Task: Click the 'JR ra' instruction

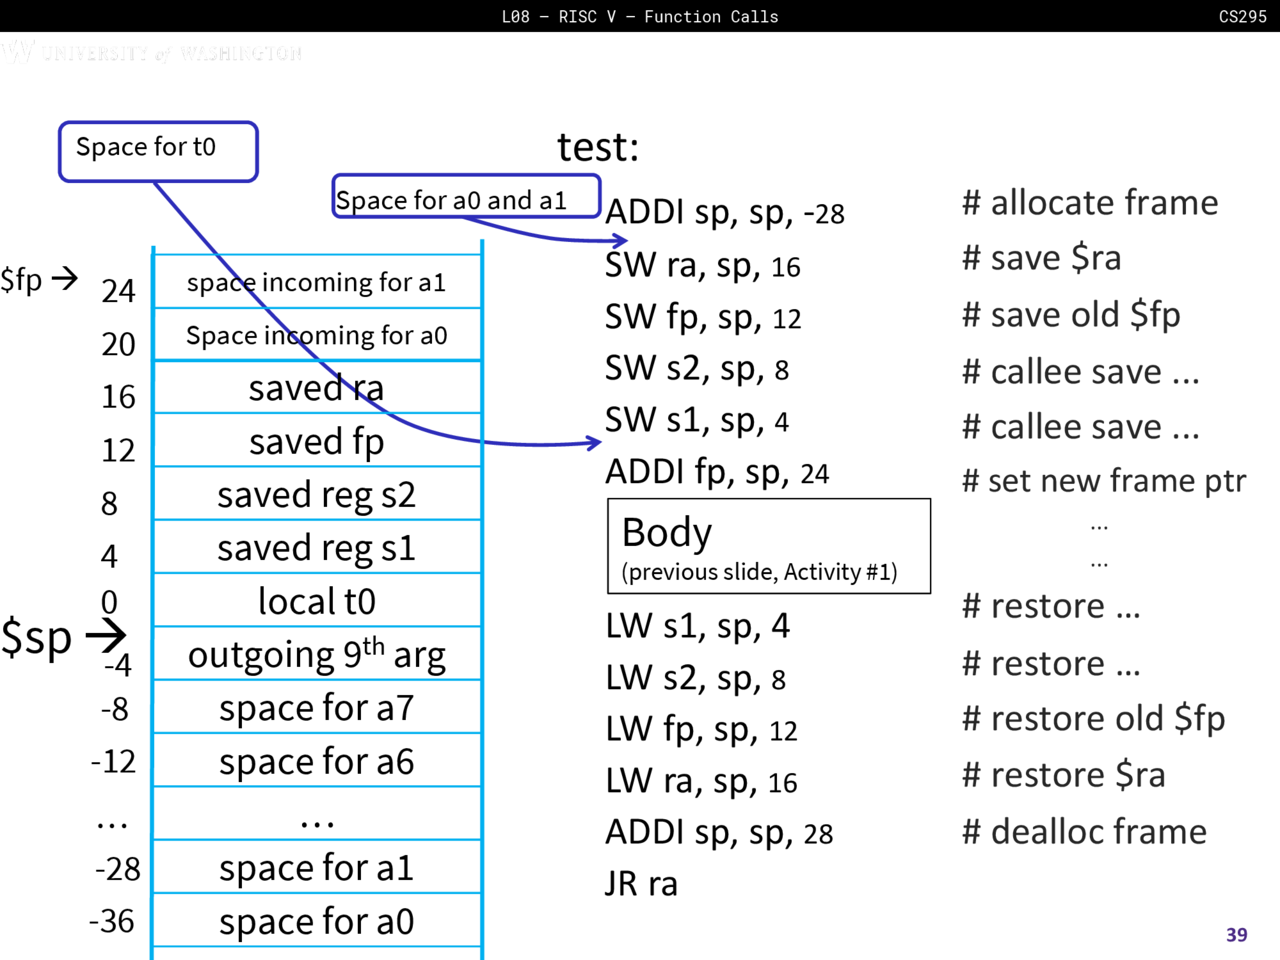Action: pos(641,884)
